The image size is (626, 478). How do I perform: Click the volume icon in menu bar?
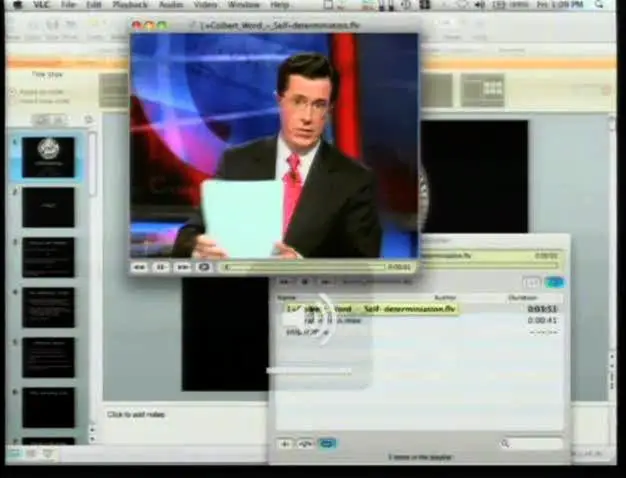480,5
